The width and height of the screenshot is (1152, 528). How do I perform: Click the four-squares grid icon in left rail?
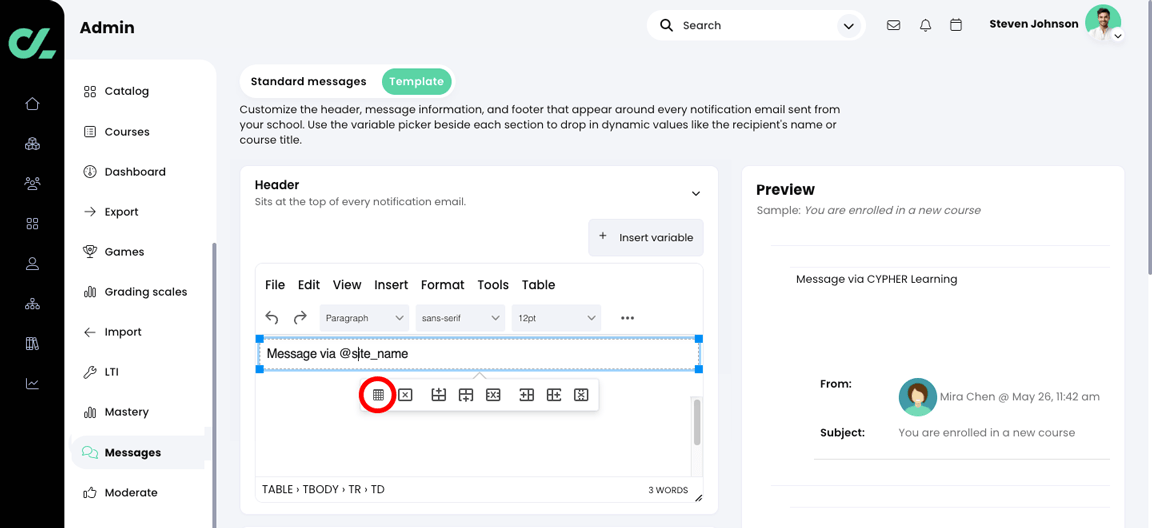(32, 223)
